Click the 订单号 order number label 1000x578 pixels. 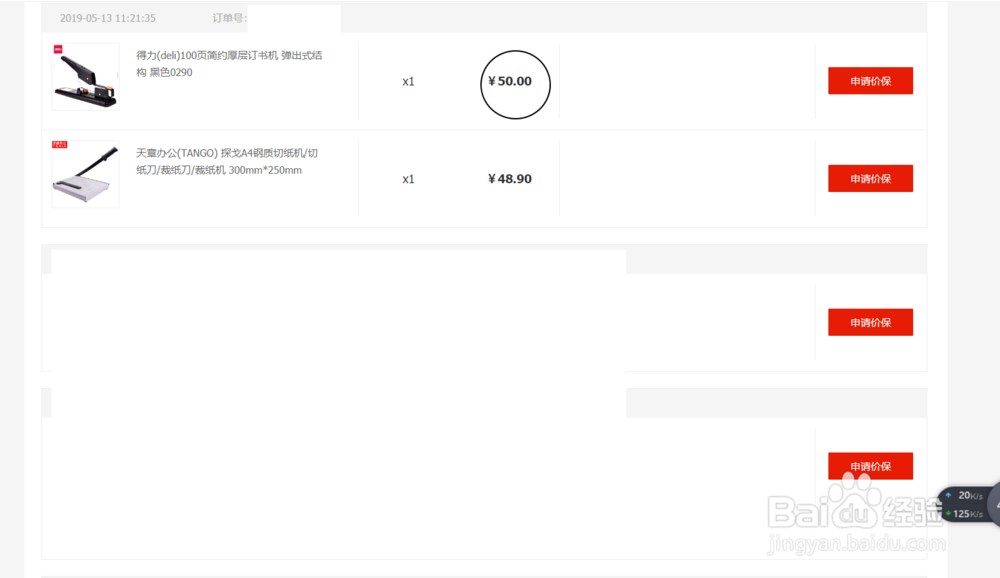point(230,18)
